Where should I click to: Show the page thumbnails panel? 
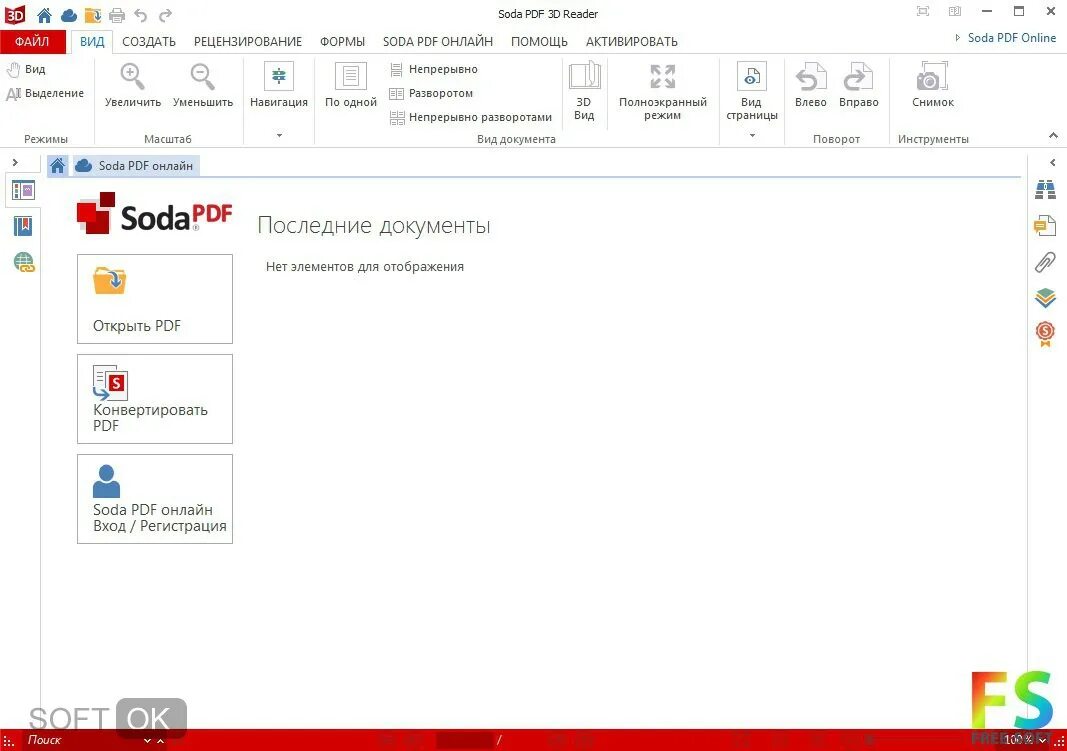[x=23, y=190]
